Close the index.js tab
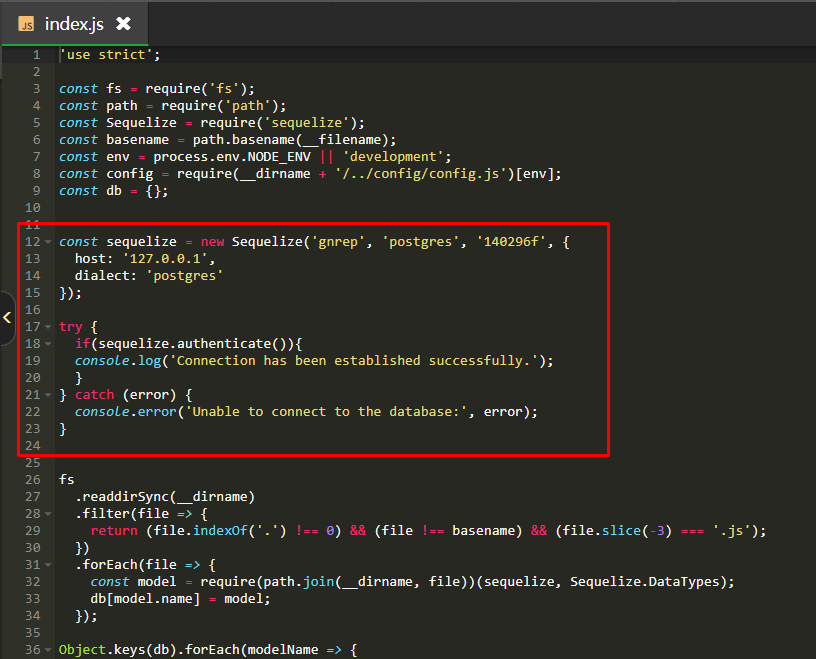The image size is (816, 659). tap(123, 23)
